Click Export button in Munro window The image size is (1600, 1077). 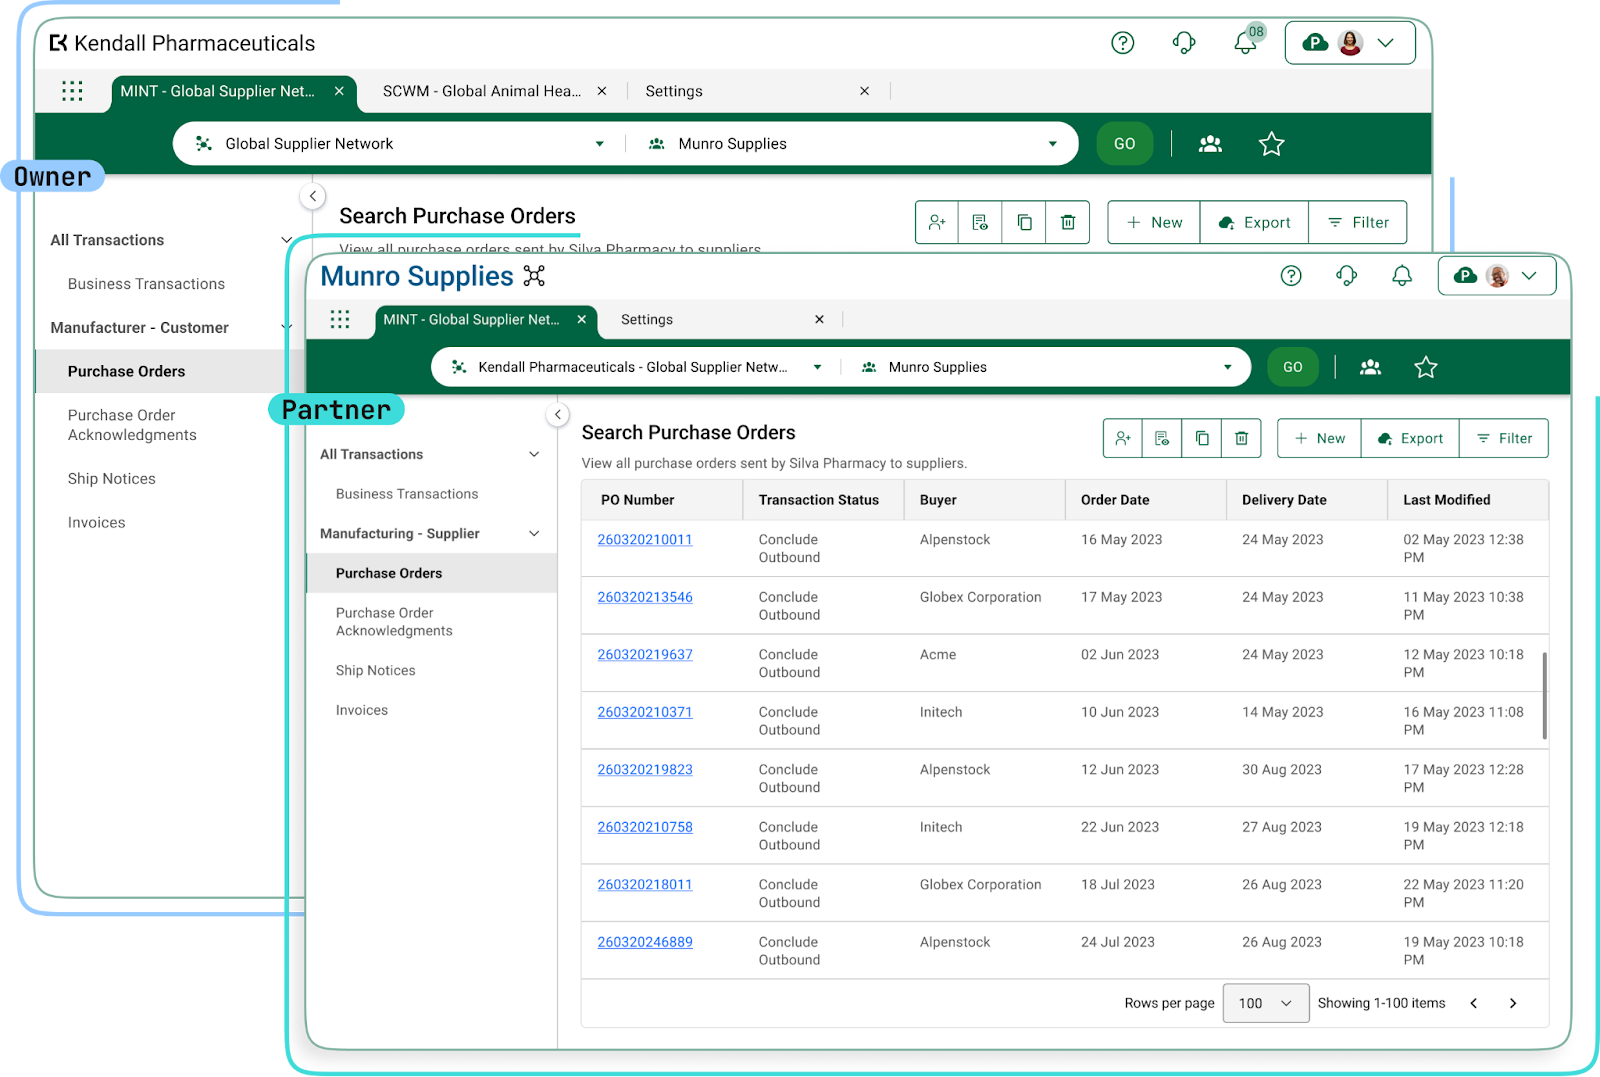(1410, 438)
